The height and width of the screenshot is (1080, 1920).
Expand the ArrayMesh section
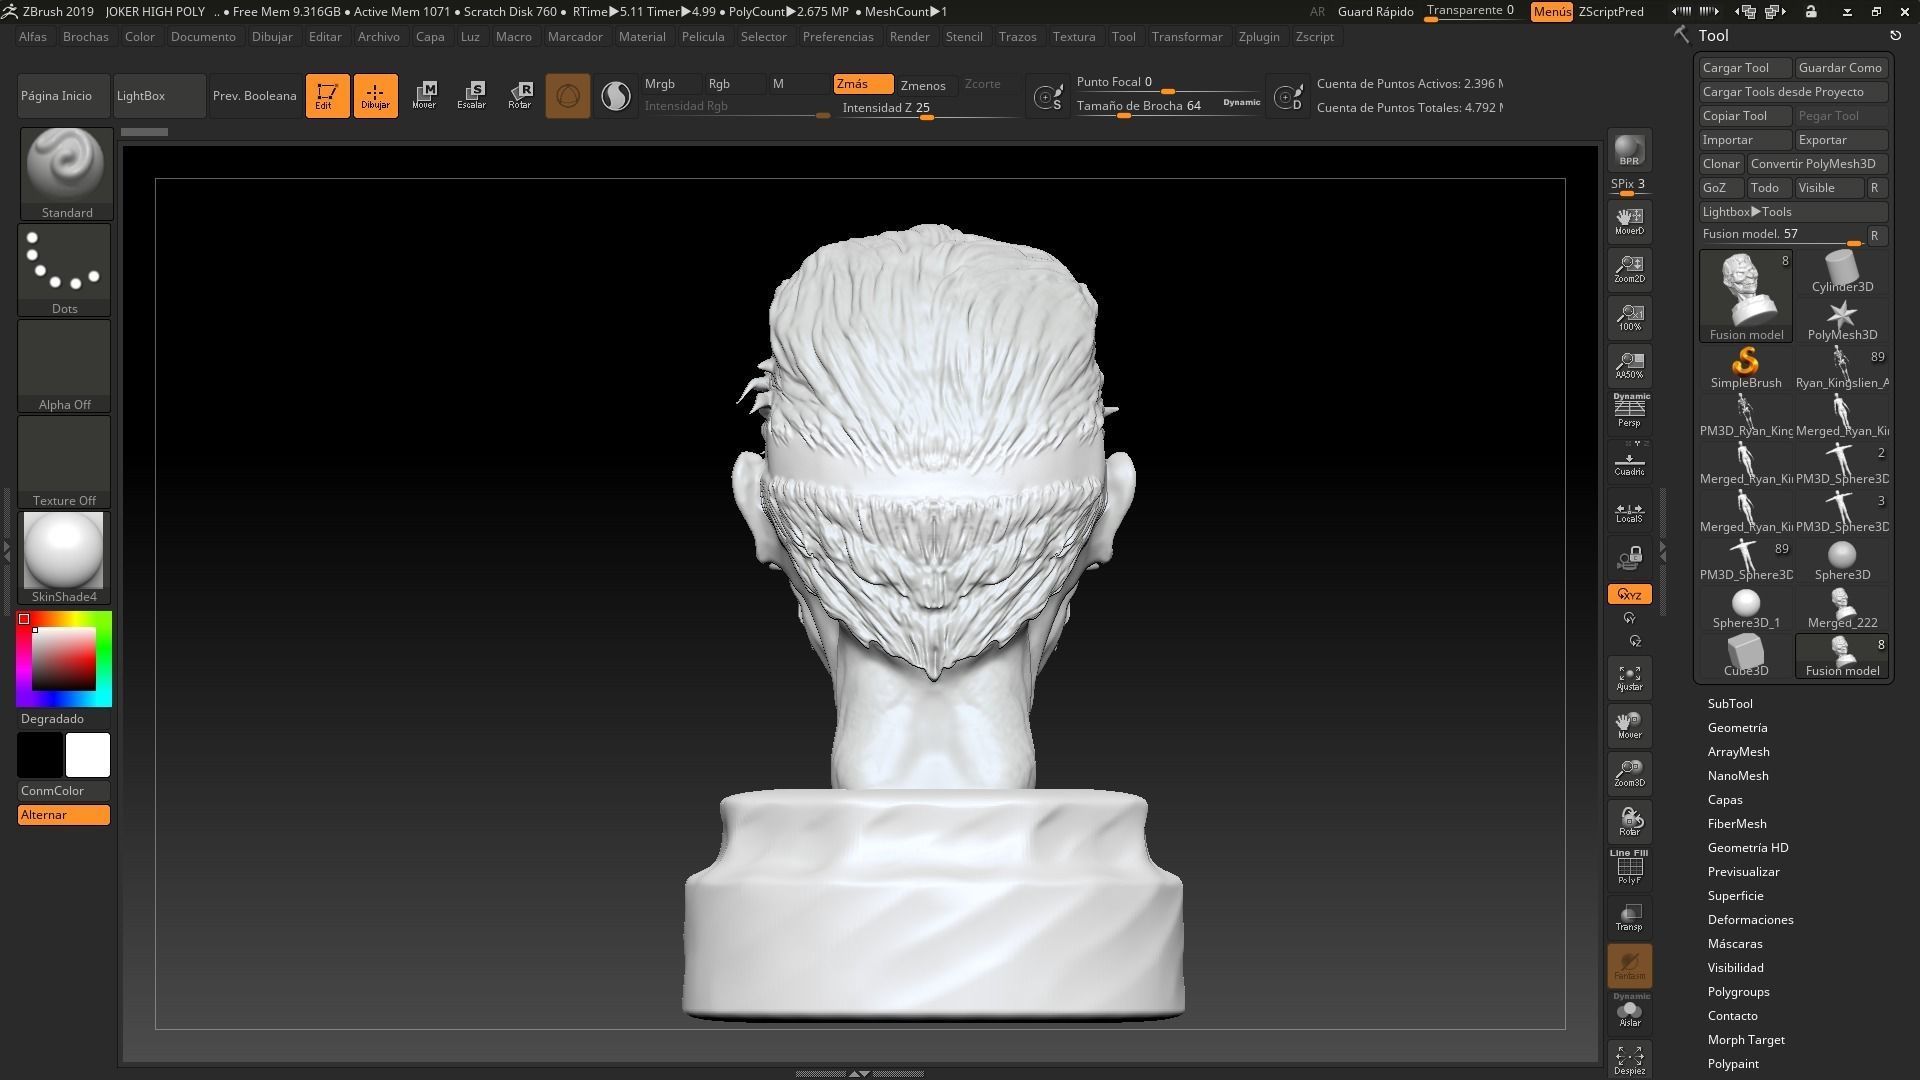[x=1738, y=752]
